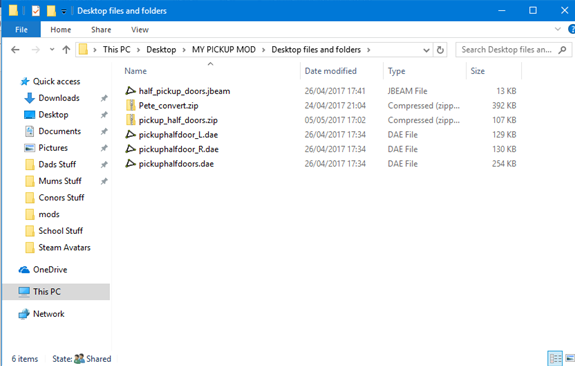Click the 05/05/2017 17:02 date cell
The image size is (575, 366).
335,120
